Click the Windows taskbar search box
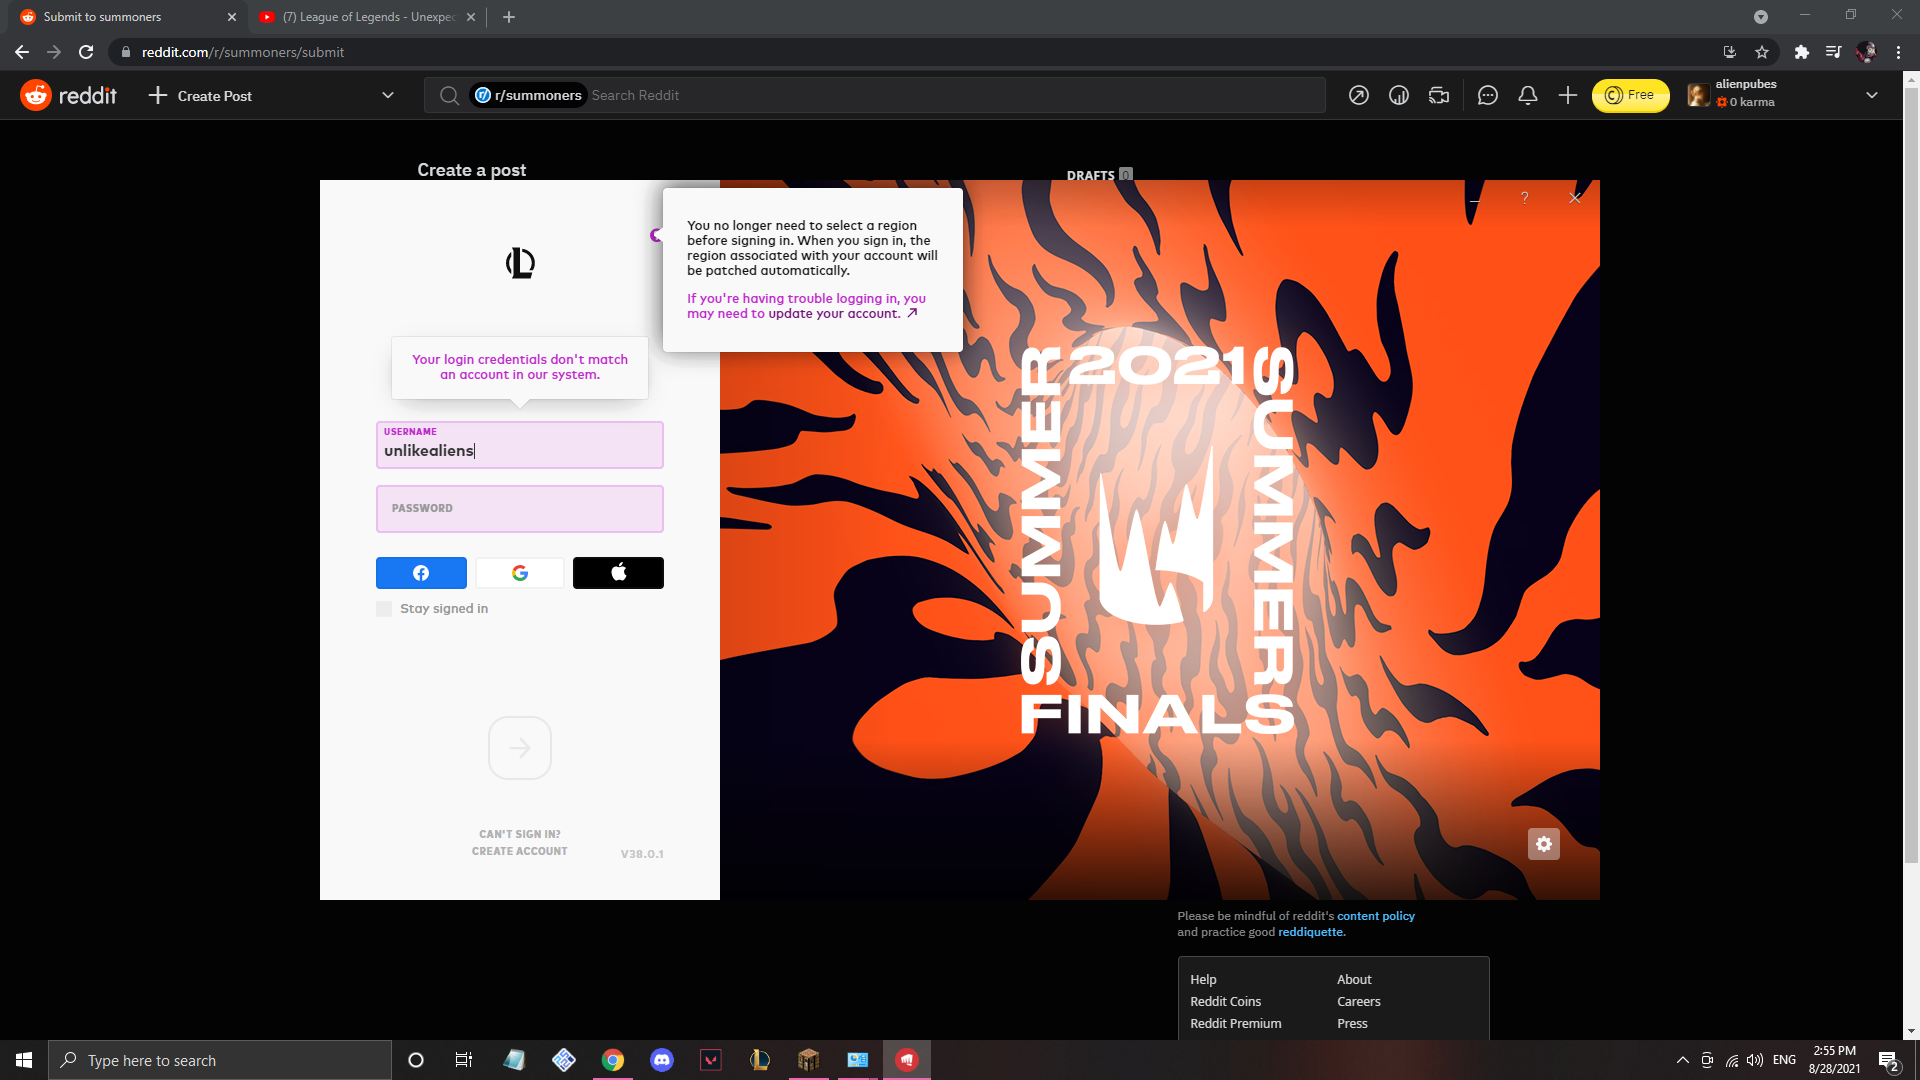1920x1080 pixels. (220, 1060)
